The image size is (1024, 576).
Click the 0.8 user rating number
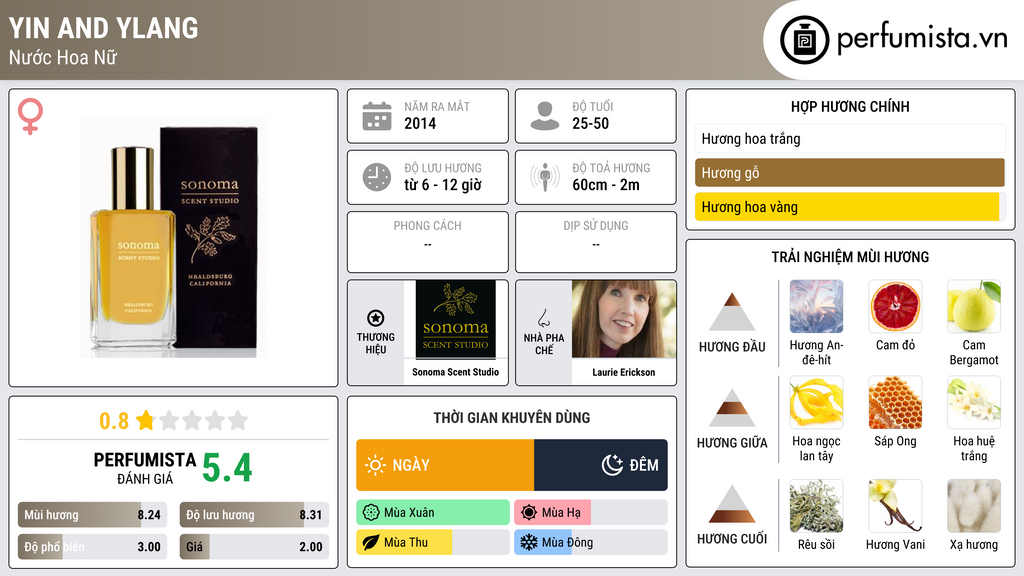114,421
